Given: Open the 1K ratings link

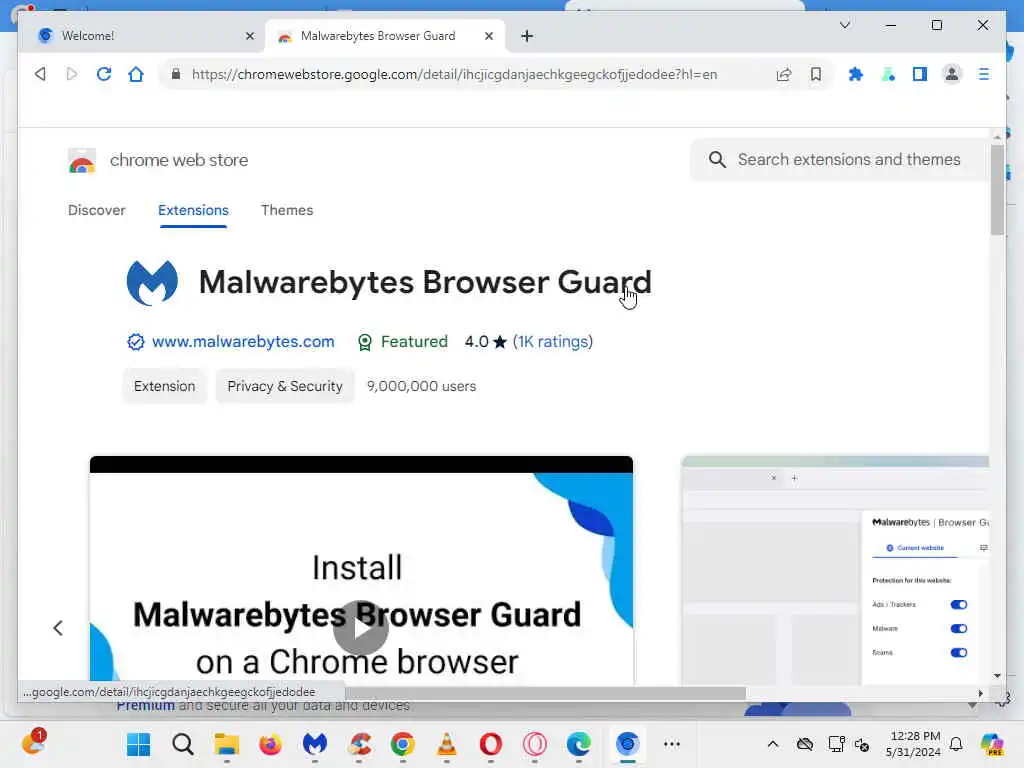Looking at the screenshot, I should (x=552, y=342).
